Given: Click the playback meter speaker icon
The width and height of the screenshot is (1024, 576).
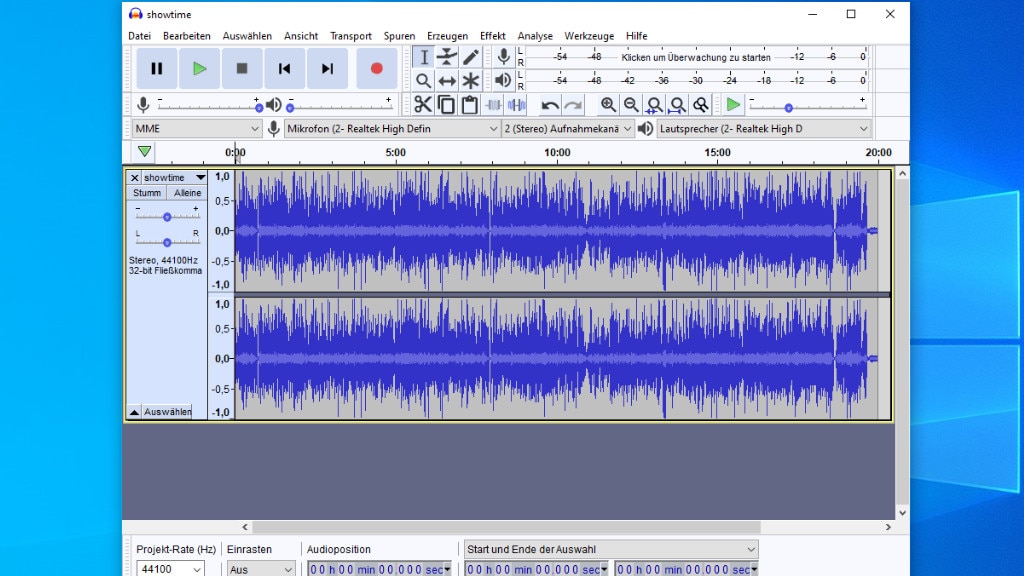Looking at the screenshot, I should click(503, 80).
